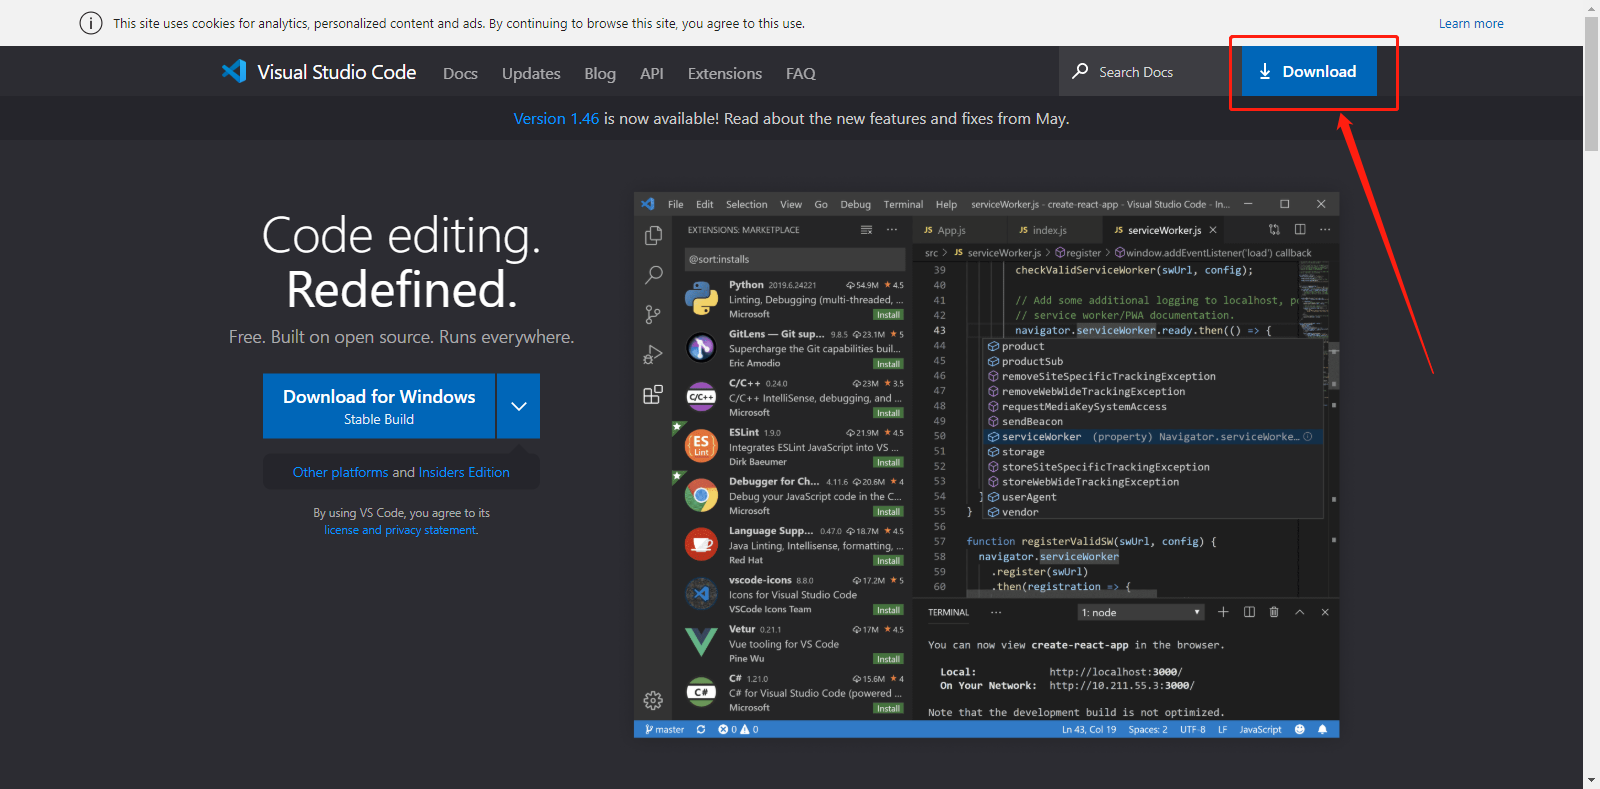This screenshot has height=789, width=1600.
Task: Click the Extensions activity bar icon
Action: (653, 394)
